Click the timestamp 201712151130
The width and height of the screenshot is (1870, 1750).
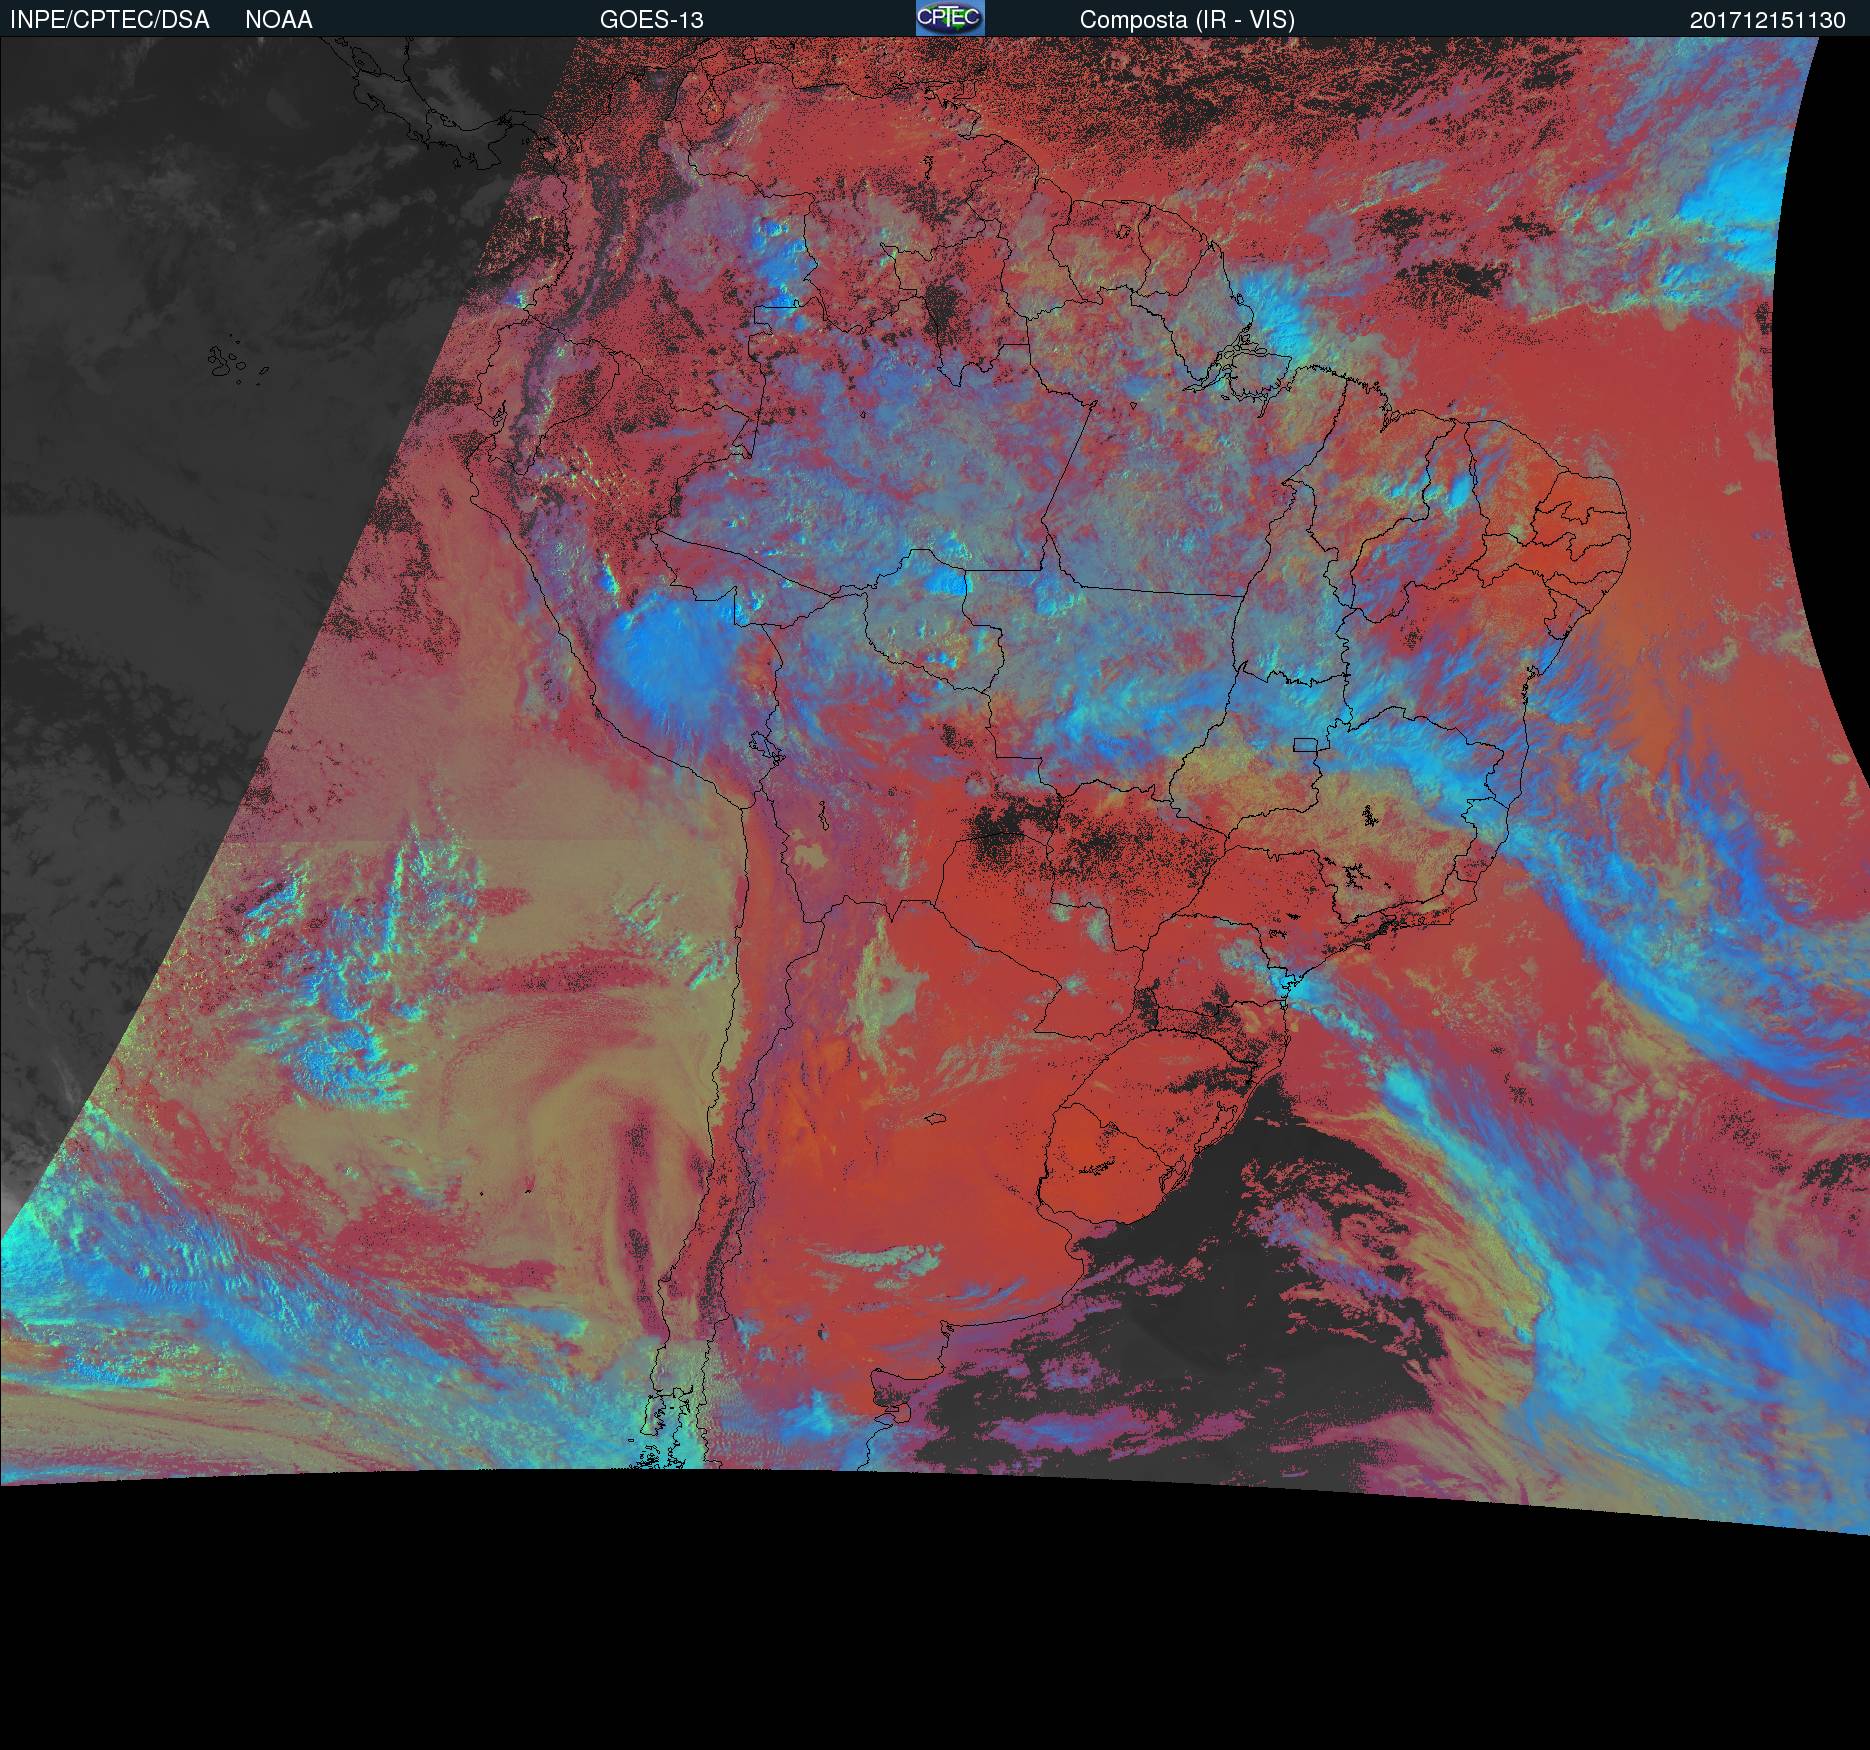click(1768, 20)
